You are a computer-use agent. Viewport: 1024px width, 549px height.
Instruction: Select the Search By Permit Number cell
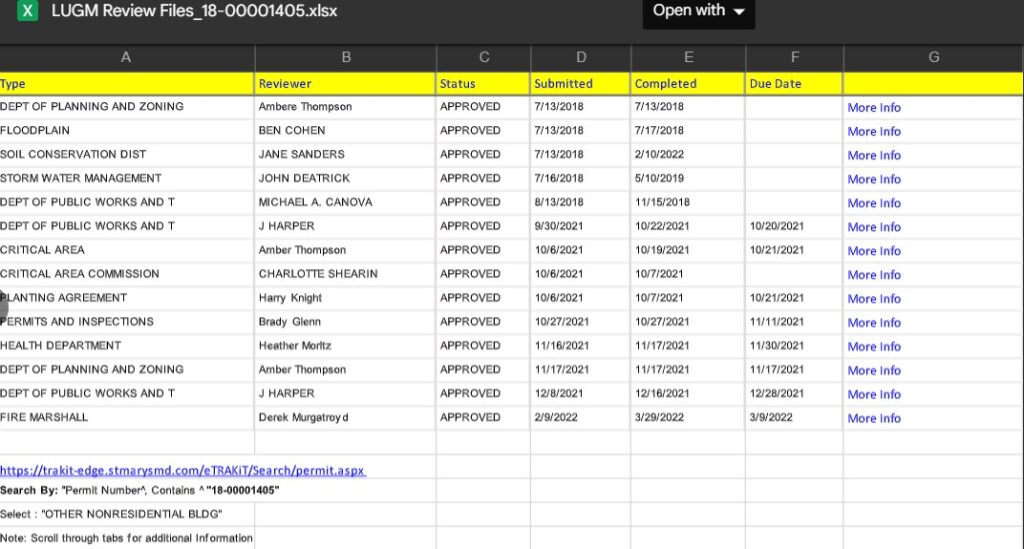pyautogui.click(x=140, y=490)
